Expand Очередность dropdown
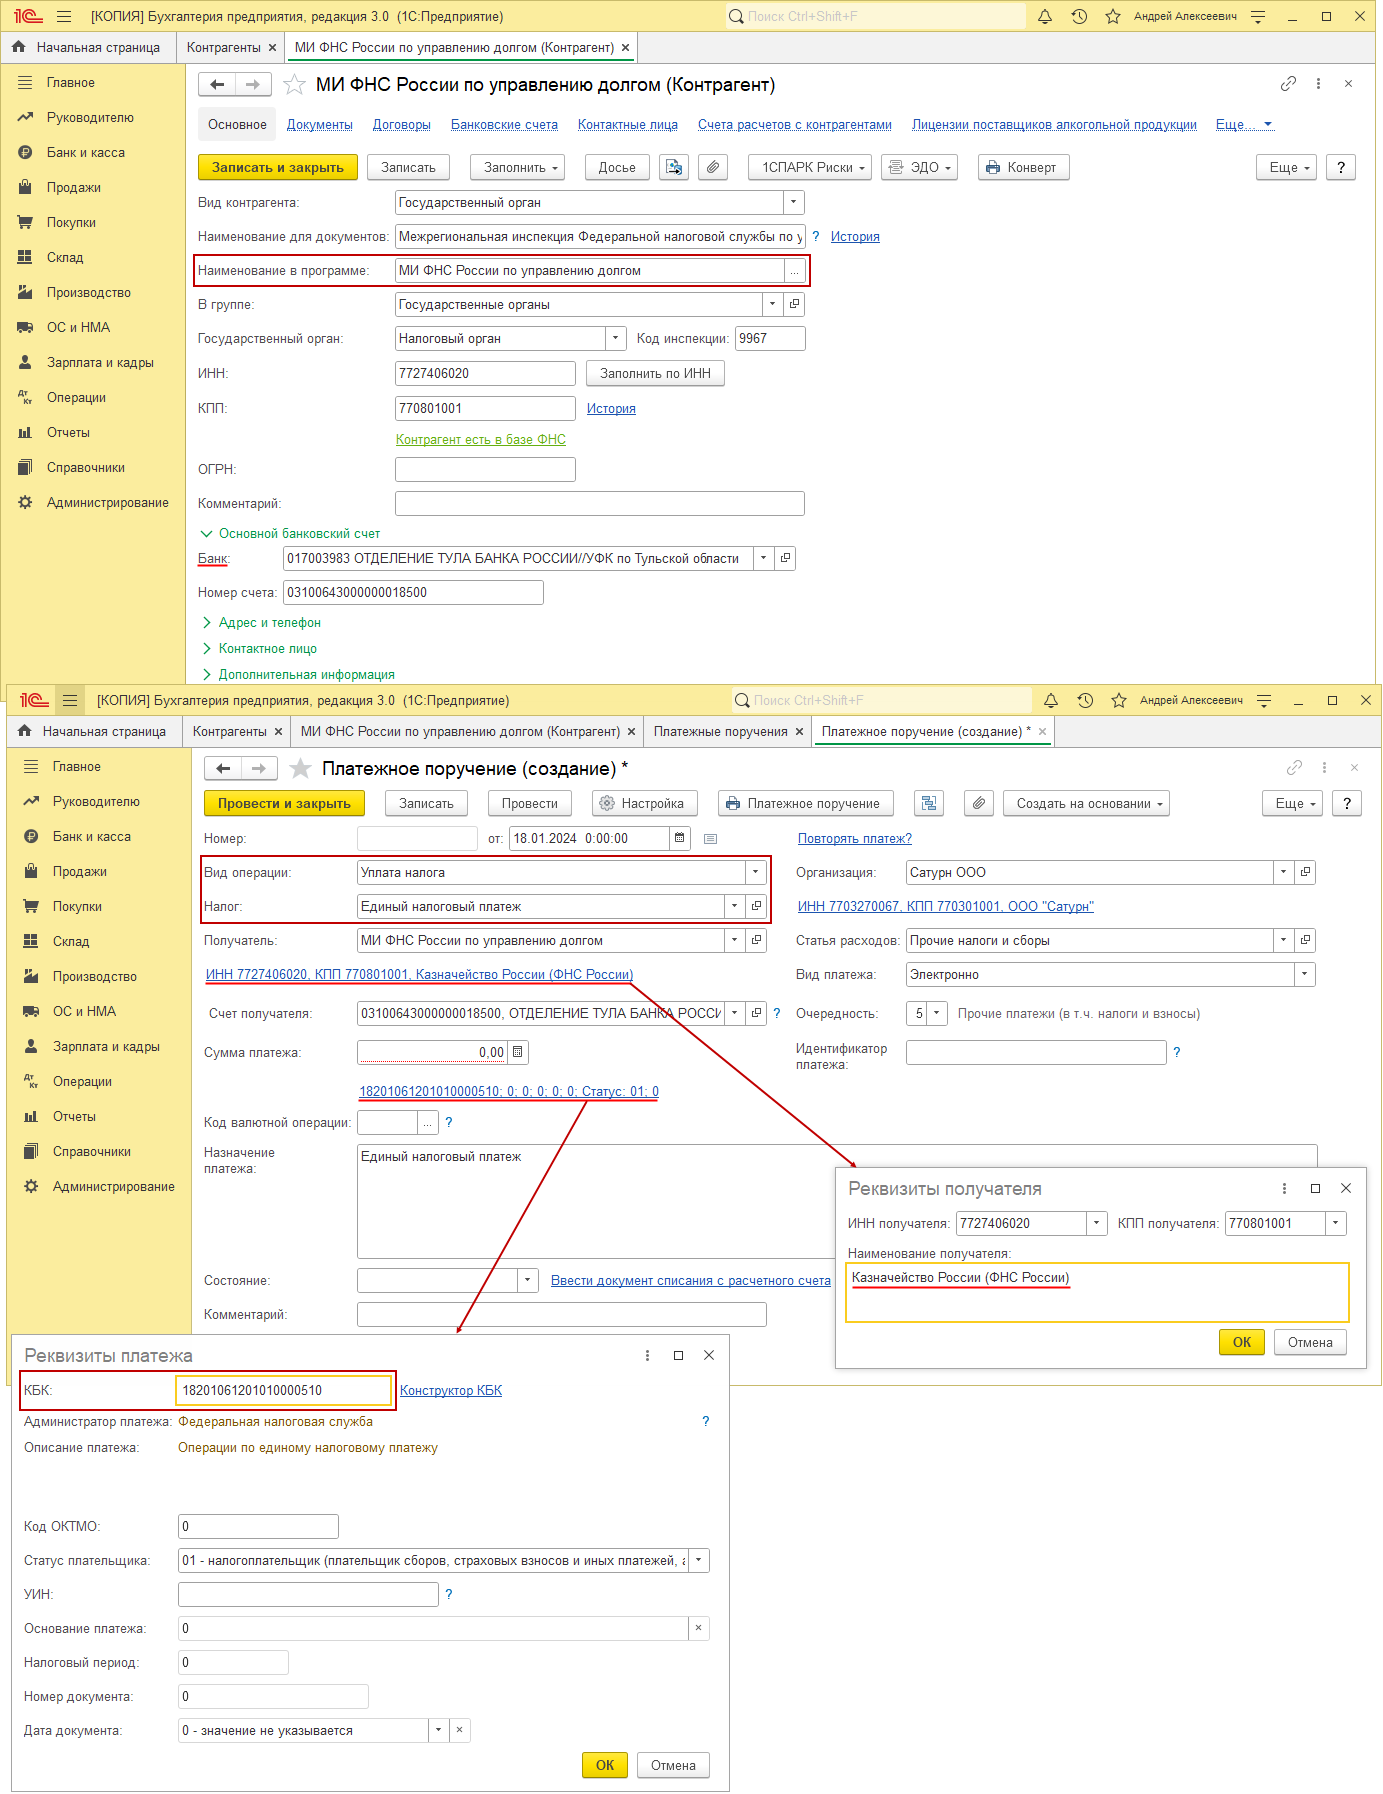This screenshot has height=1794, width=1383. (937, 1014)
